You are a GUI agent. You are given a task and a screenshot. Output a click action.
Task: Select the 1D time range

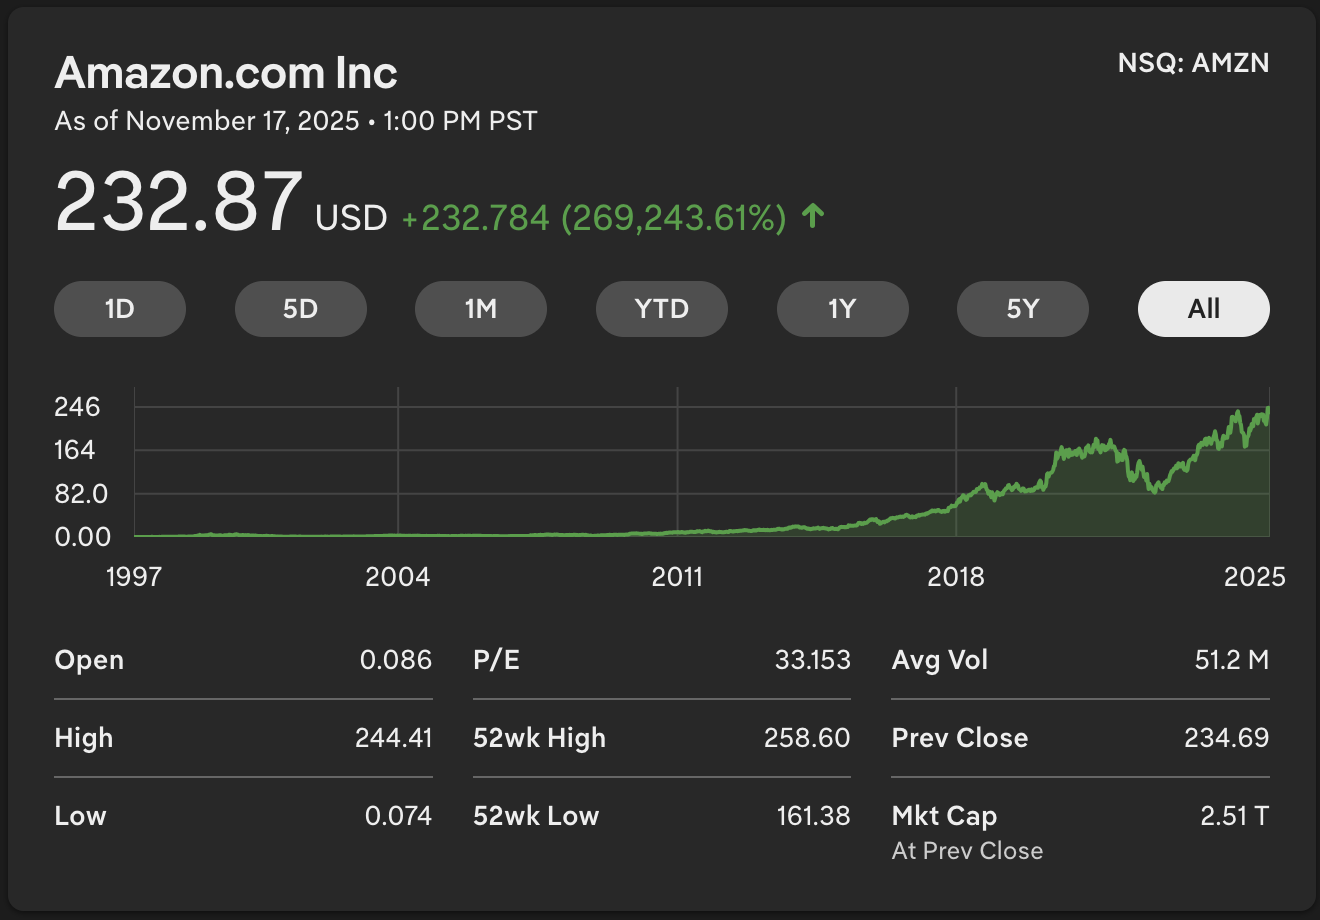tap(120, 309)
